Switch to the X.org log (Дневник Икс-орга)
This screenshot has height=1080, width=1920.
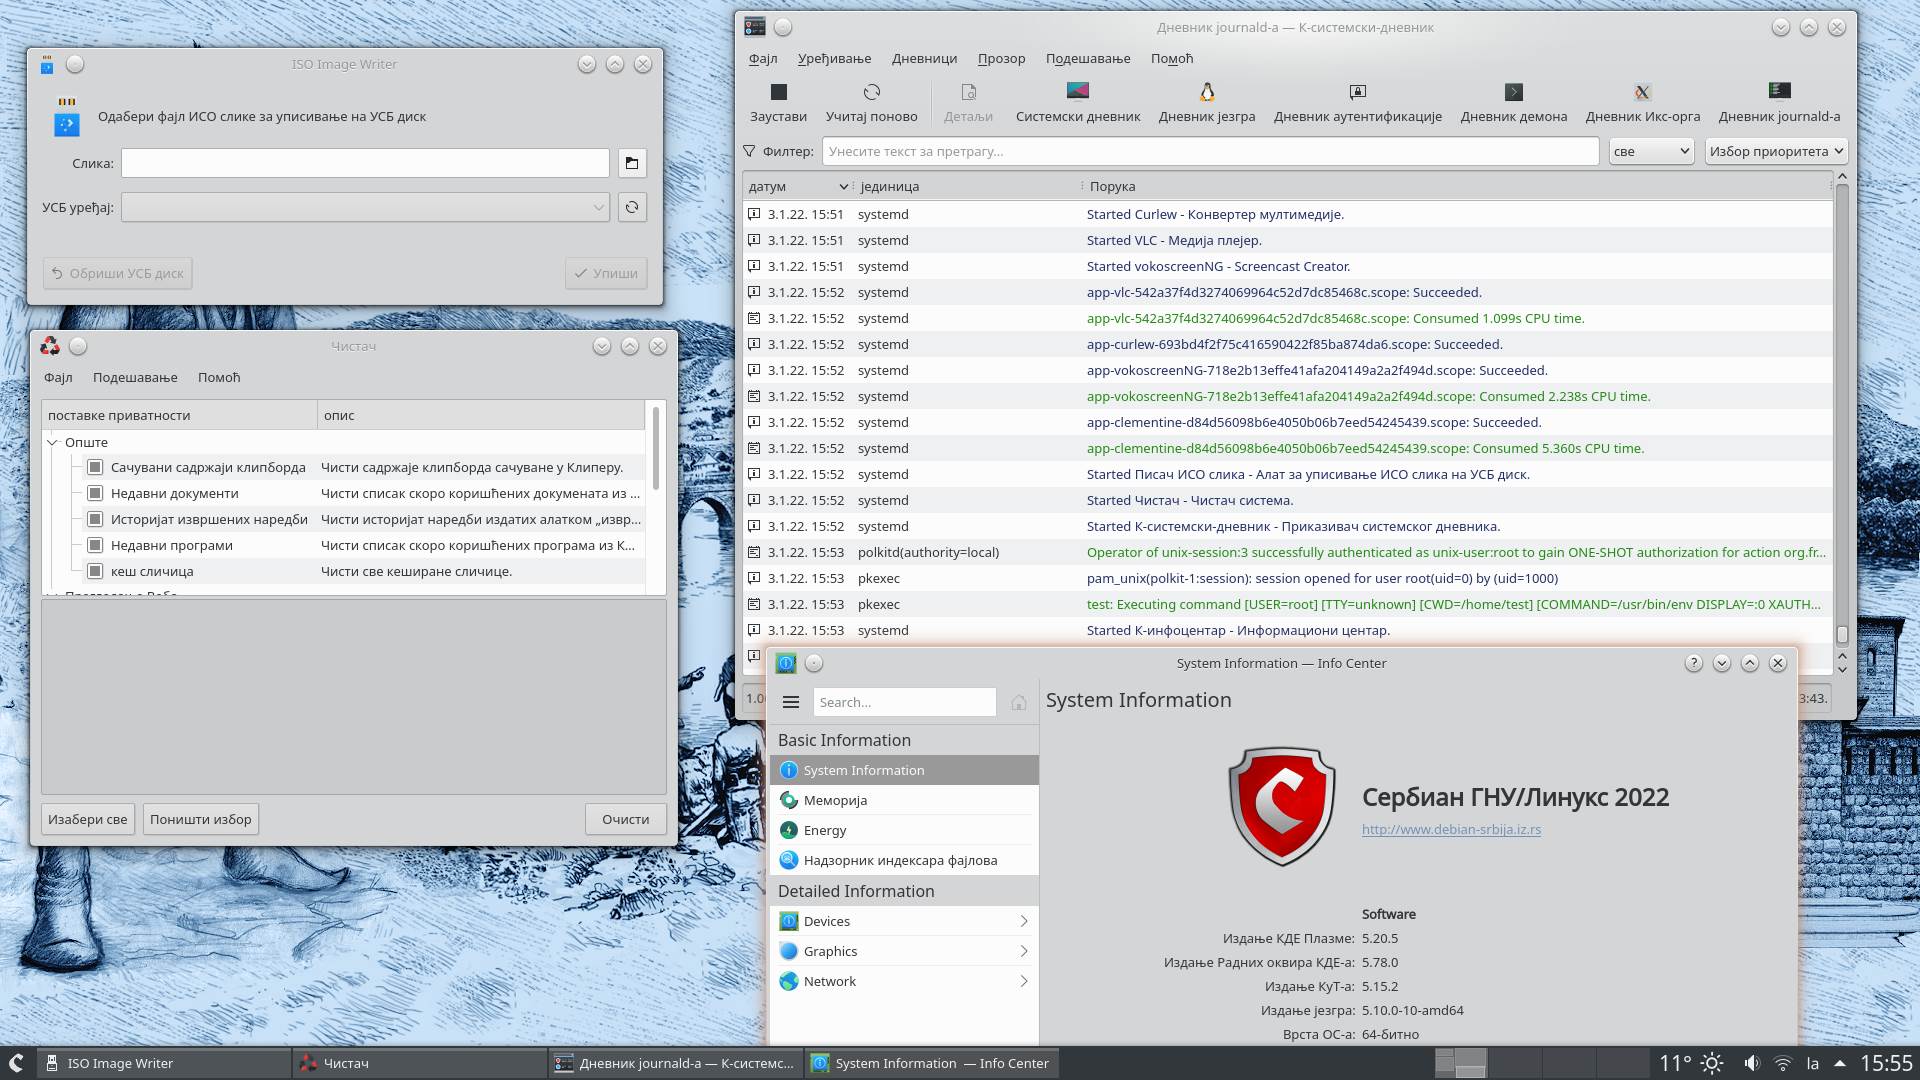tap(1641, 102)
